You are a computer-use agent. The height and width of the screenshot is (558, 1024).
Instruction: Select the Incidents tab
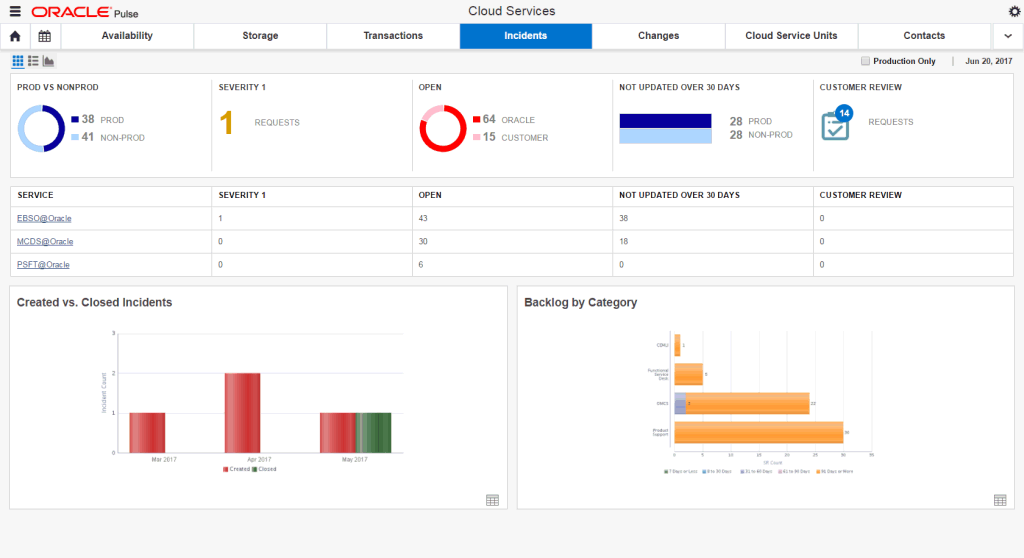click(x=526, y=36)
